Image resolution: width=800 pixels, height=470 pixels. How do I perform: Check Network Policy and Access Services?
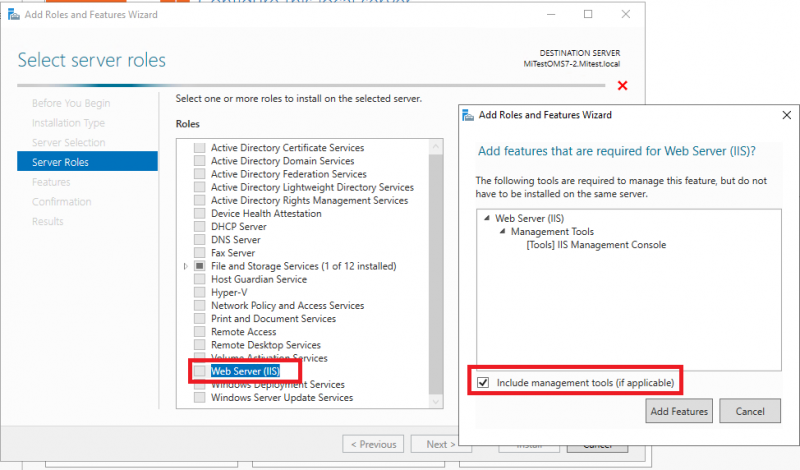pyautogui.click(x=199, y=305)
